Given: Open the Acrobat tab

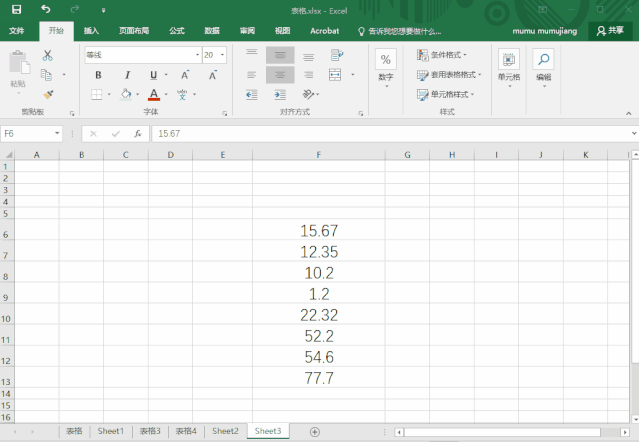Looking at the screenshot, I should [324, 31].
